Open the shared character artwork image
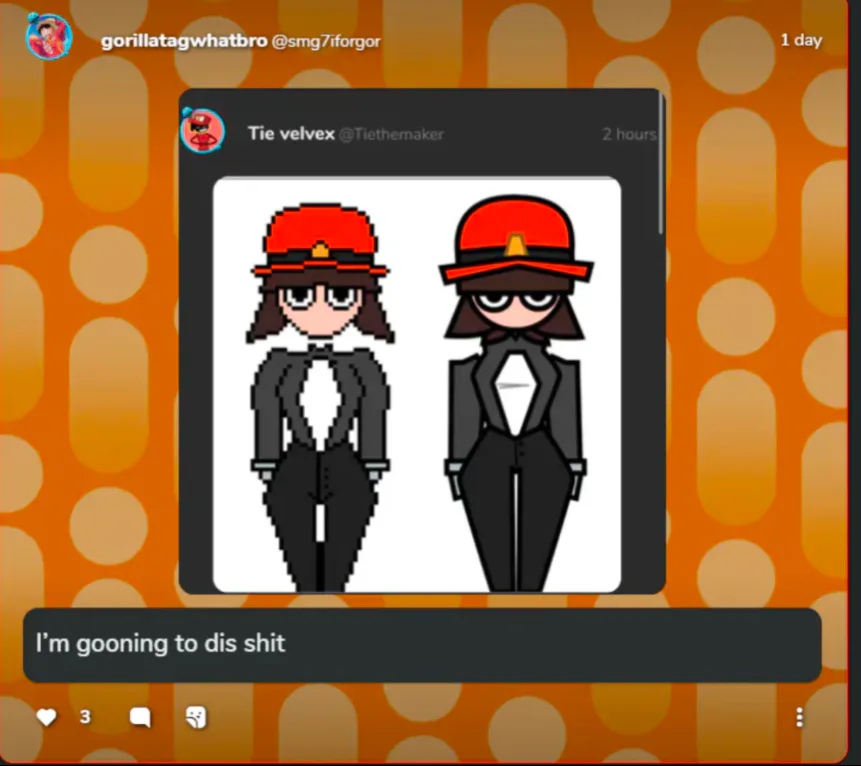 pos(417,384)
